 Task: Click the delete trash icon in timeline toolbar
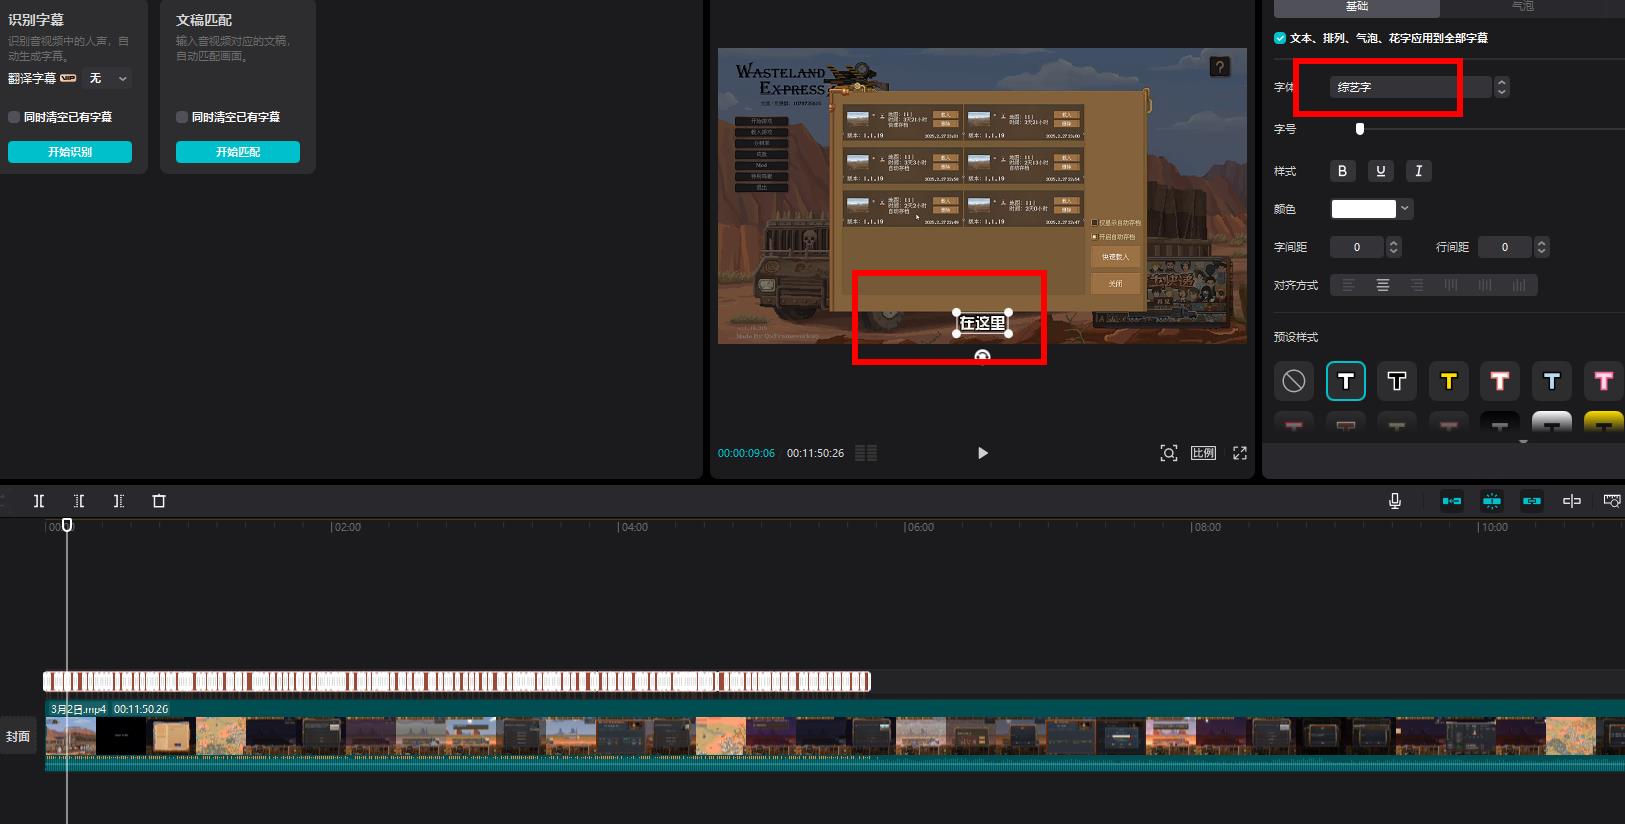coord(158,501)
